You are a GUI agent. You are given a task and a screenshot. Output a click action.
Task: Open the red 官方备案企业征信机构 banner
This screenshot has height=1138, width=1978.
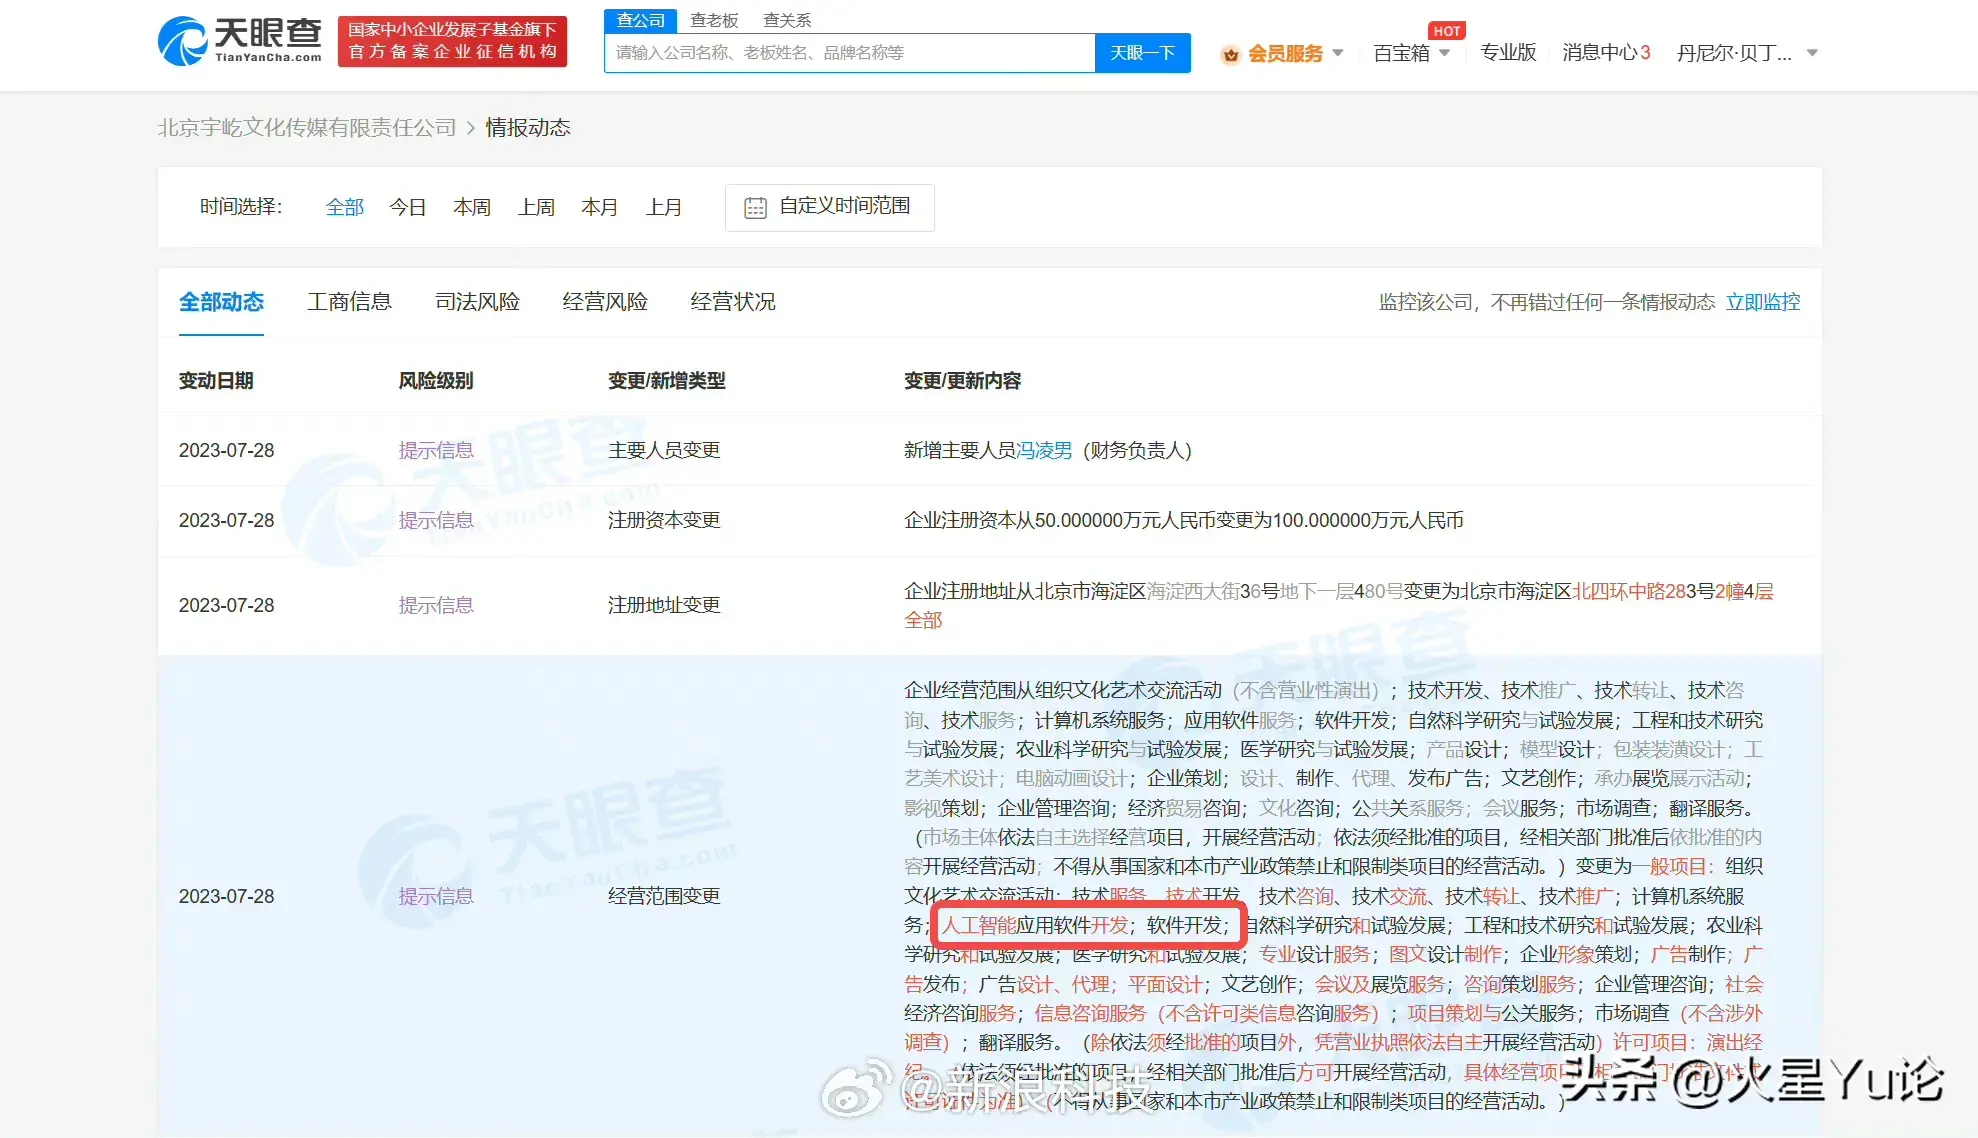452,41
